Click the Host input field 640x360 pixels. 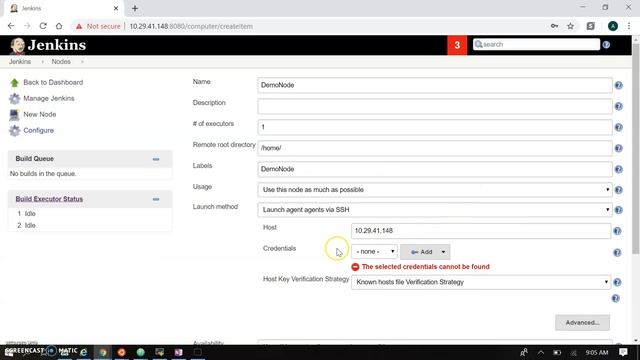[481, 231]
